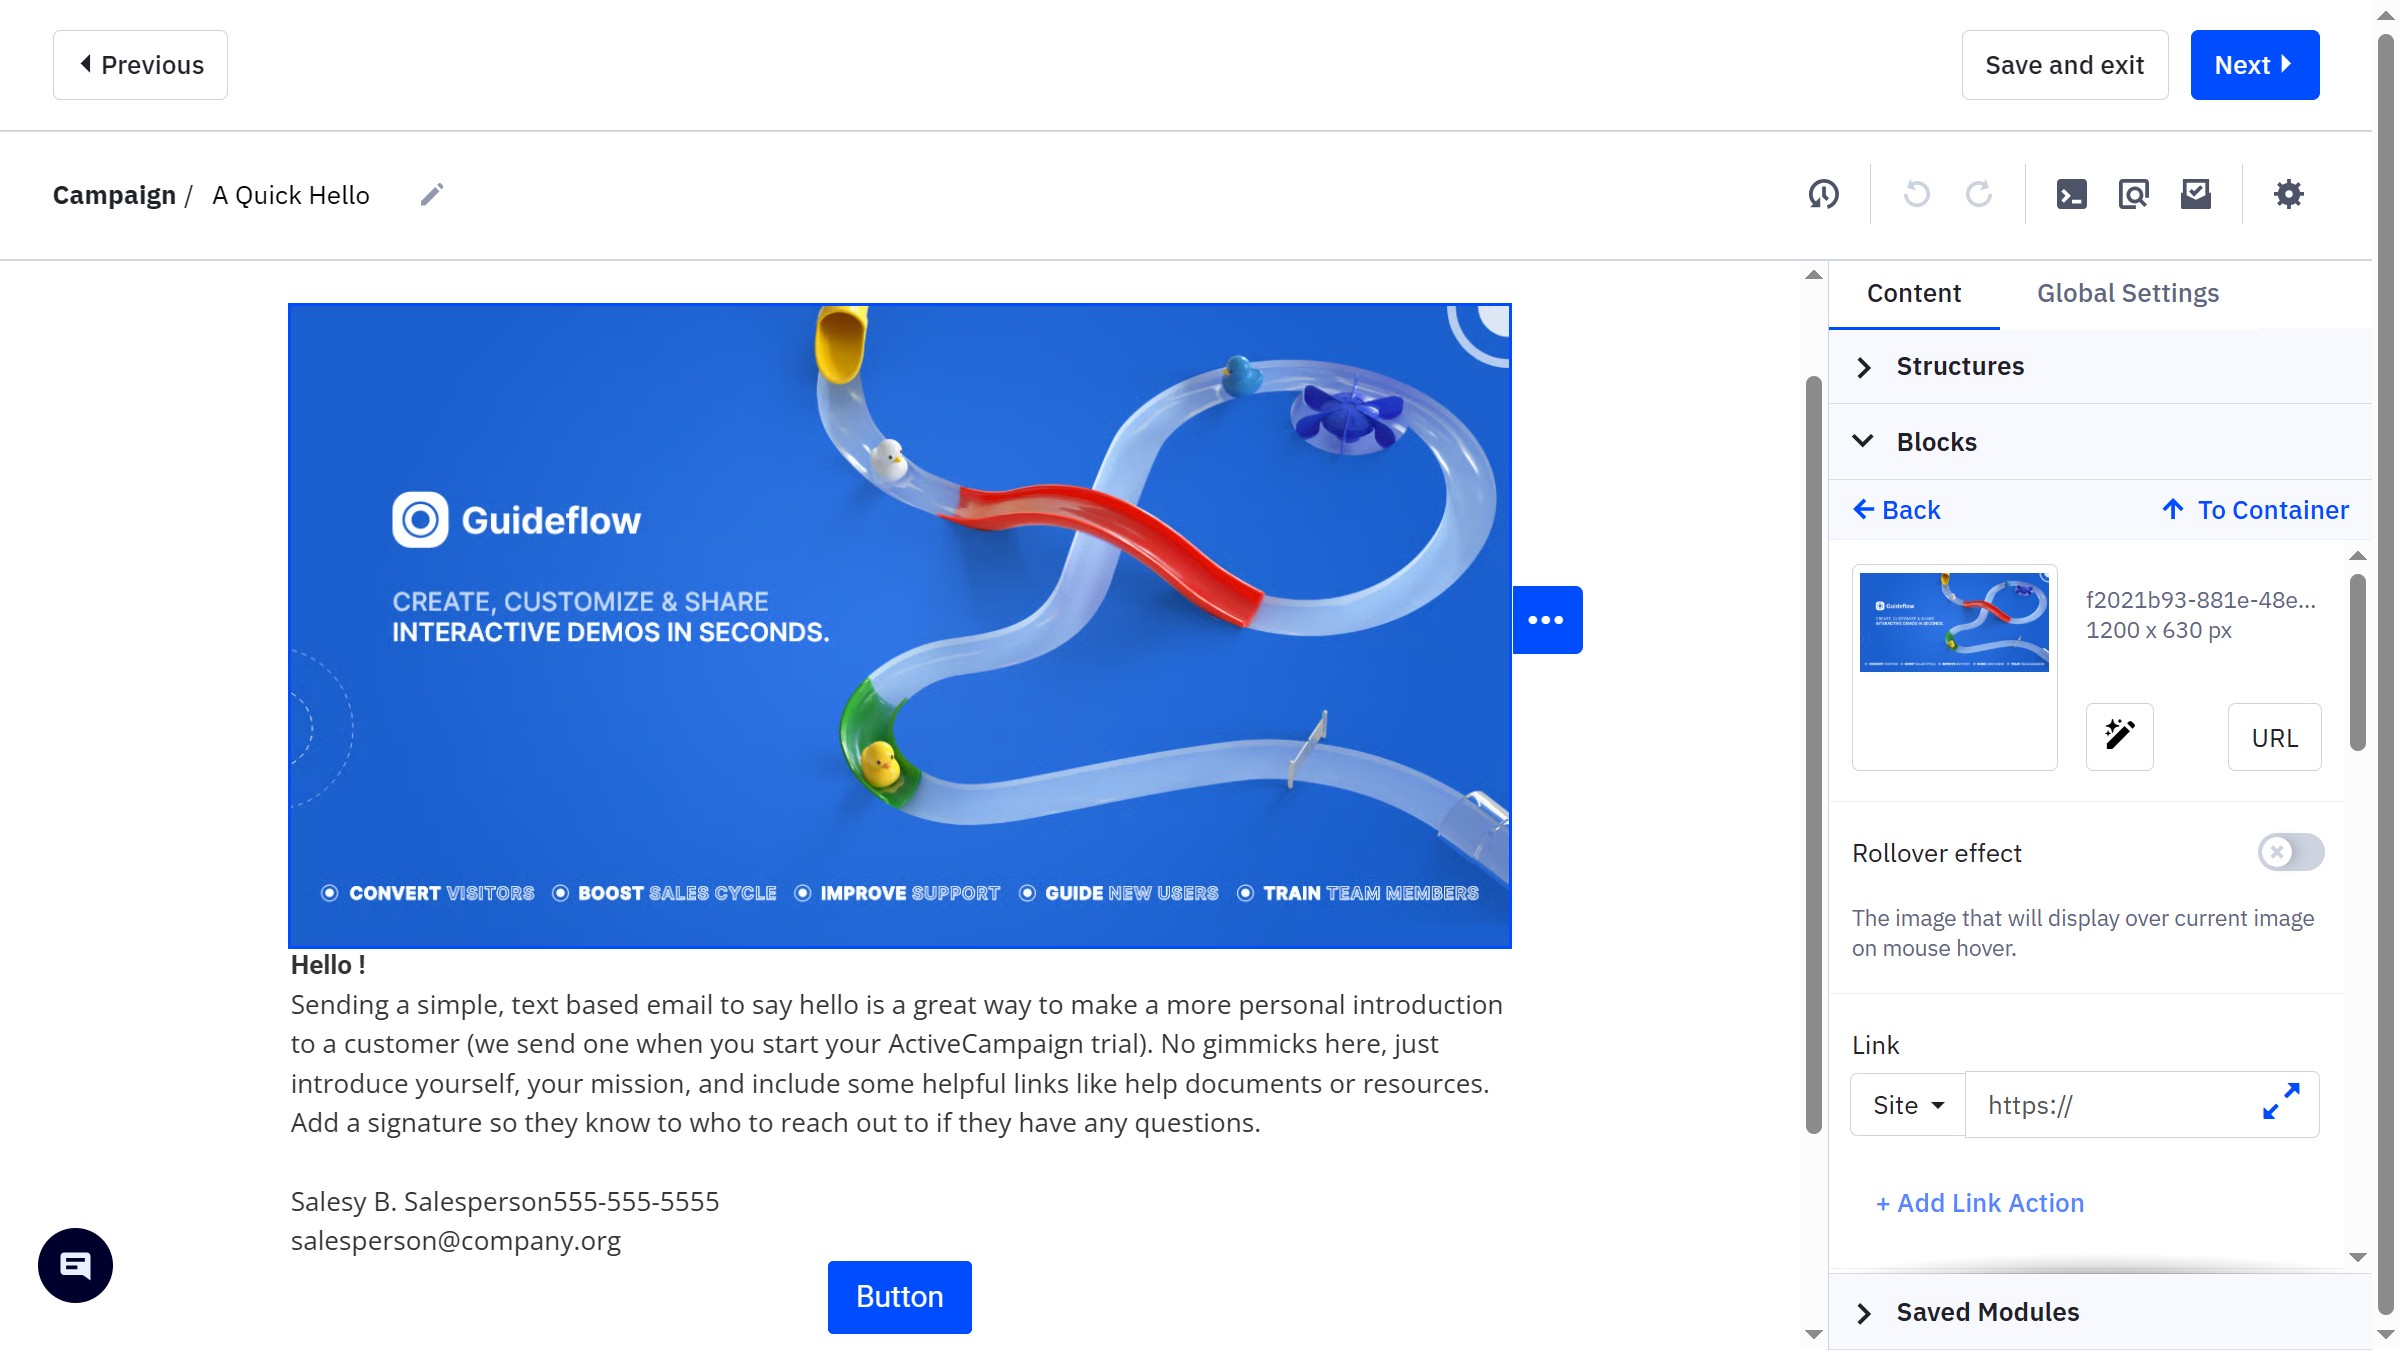Open settings gear icon

[2288, 194]
